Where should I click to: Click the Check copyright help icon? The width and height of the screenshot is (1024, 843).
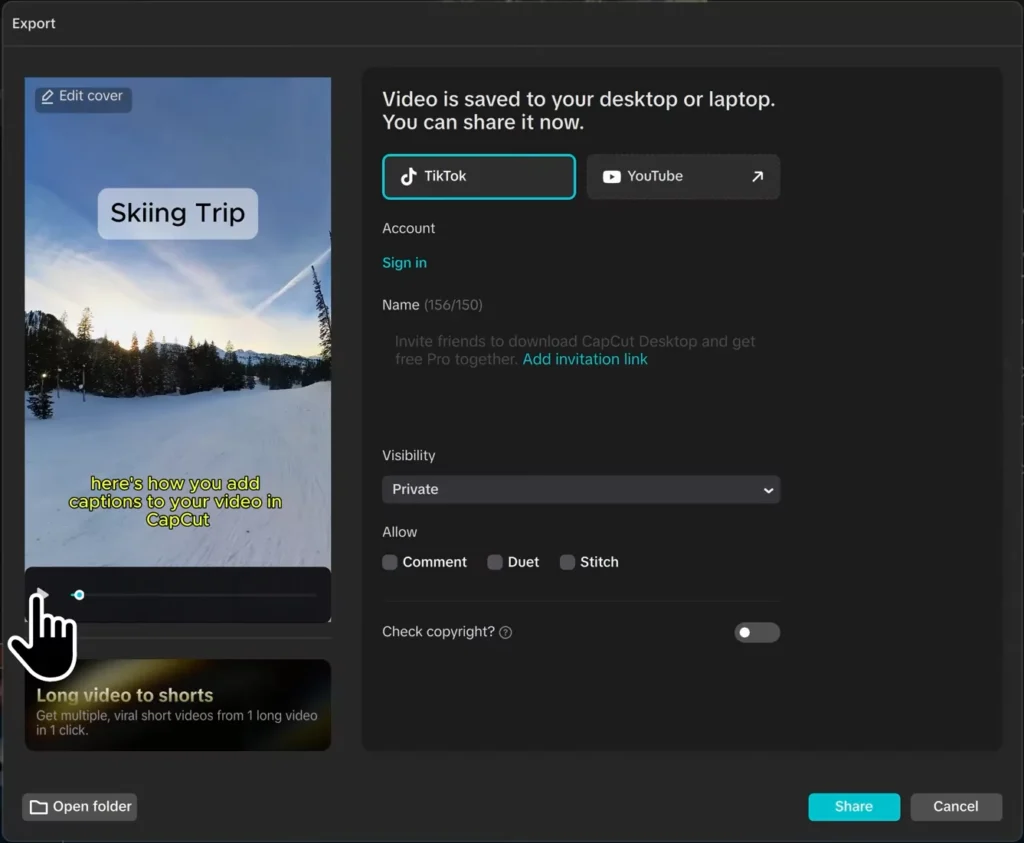coord(505,632)
